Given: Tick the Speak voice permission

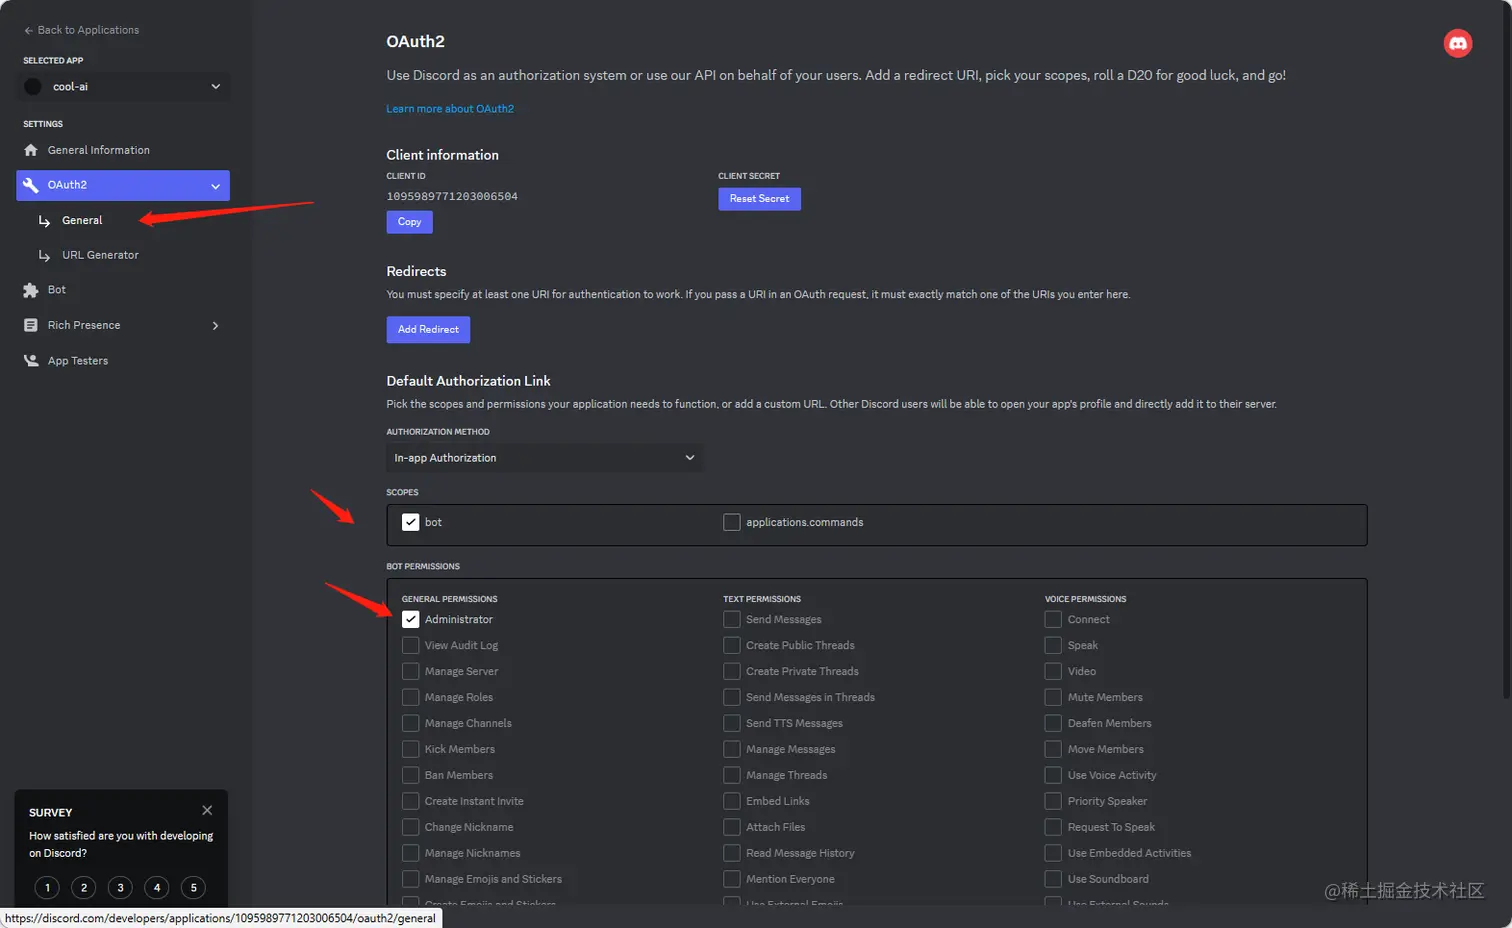Looking at the screenshot, I should pos(1053,645).
